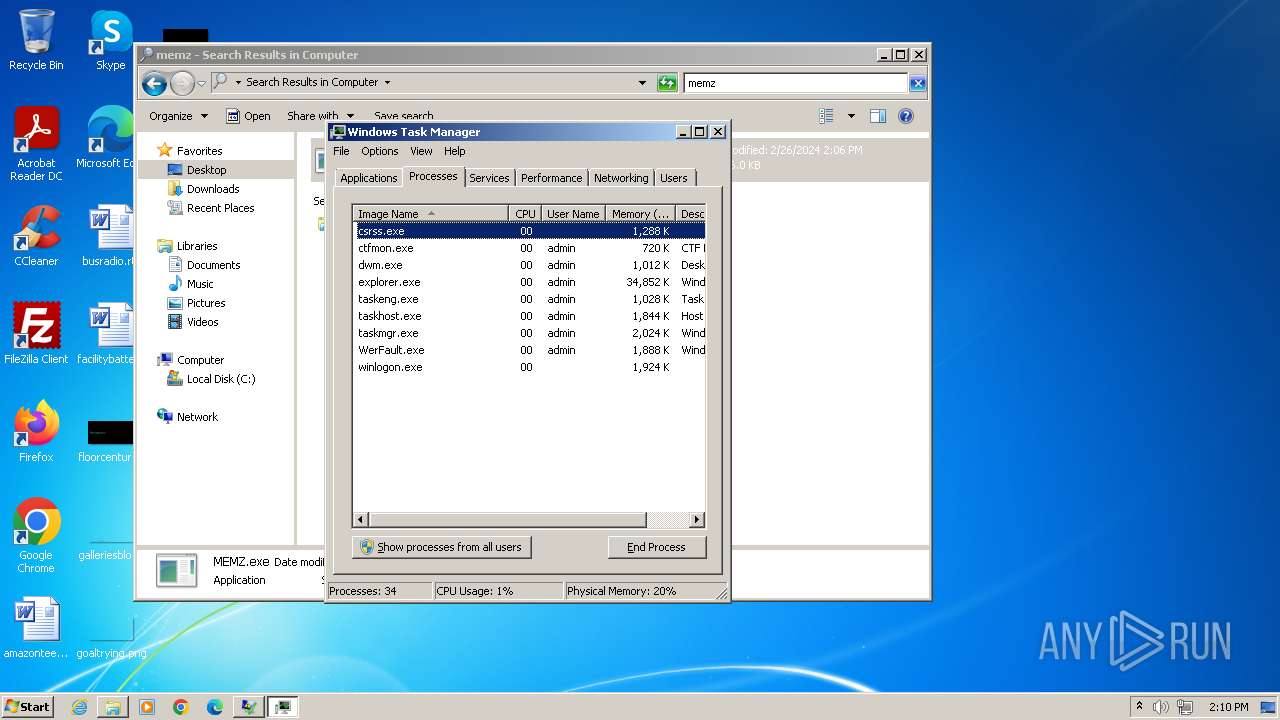Select the taskmgr.exe process row
This screenshot has width=1280, height=720.
point(529,333)
